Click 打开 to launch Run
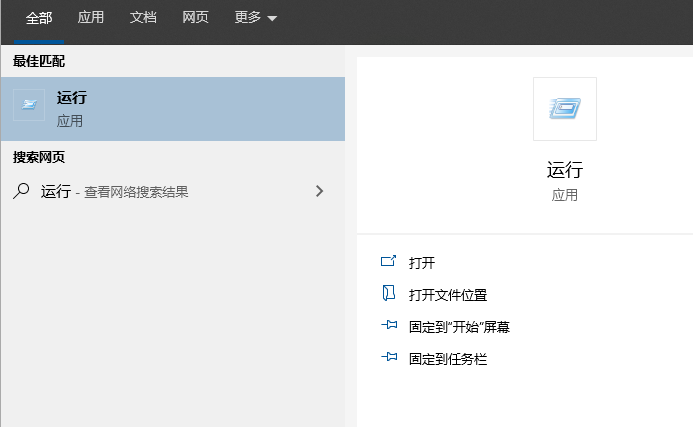Image resolution: width=693 pixels, height=427 pixels. 422,263
